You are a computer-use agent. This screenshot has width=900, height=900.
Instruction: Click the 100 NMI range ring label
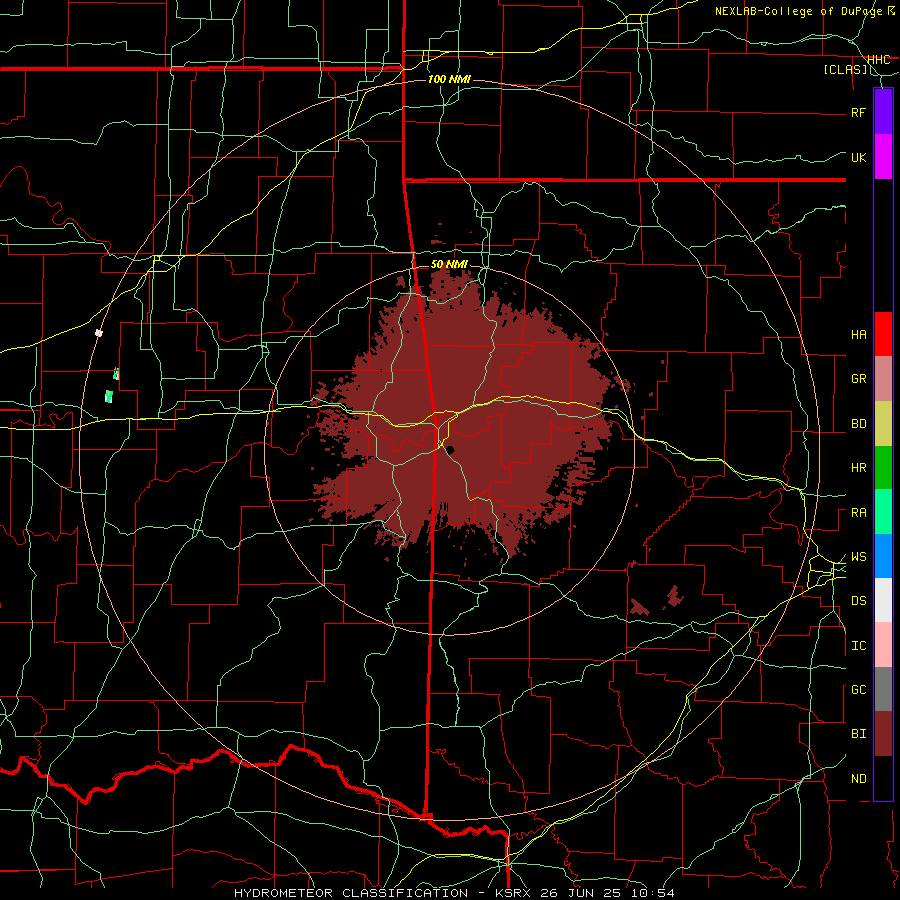coord(449,79)
